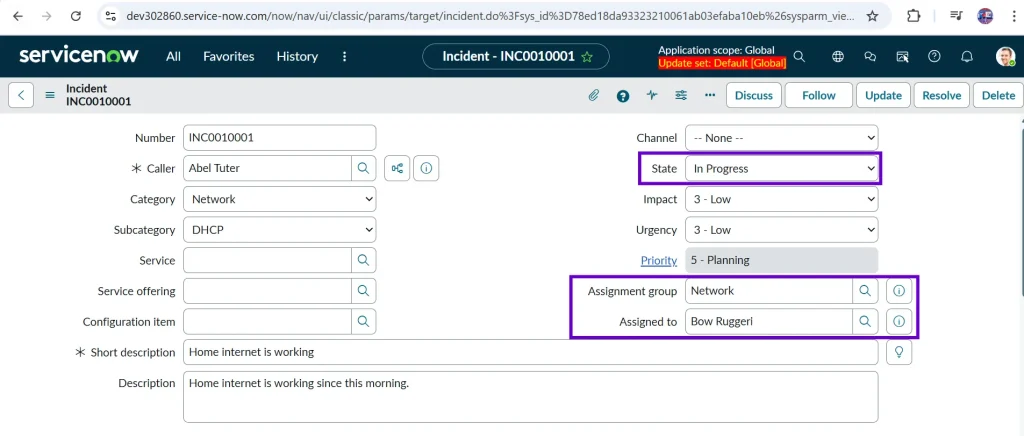Open the globe scope selector icon

(x=838, y=57)
